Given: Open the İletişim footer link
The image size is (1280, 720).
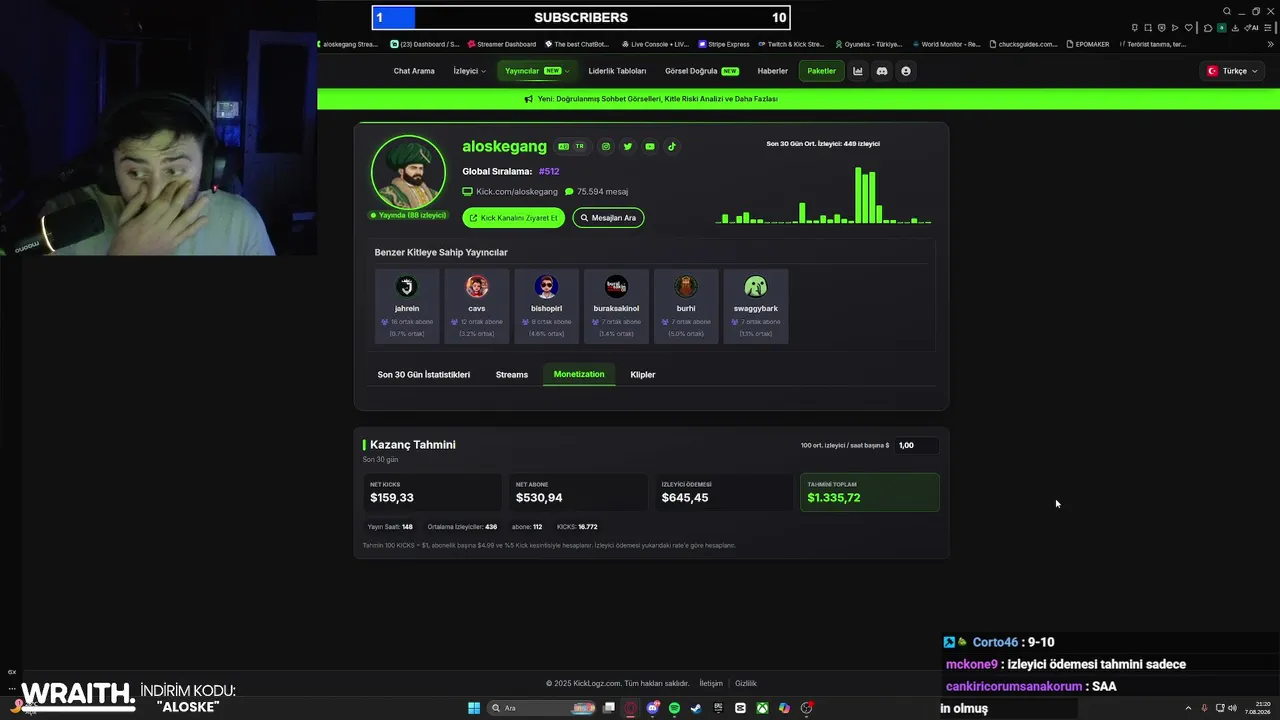Looking at the screenshot, I should point(711,684).
